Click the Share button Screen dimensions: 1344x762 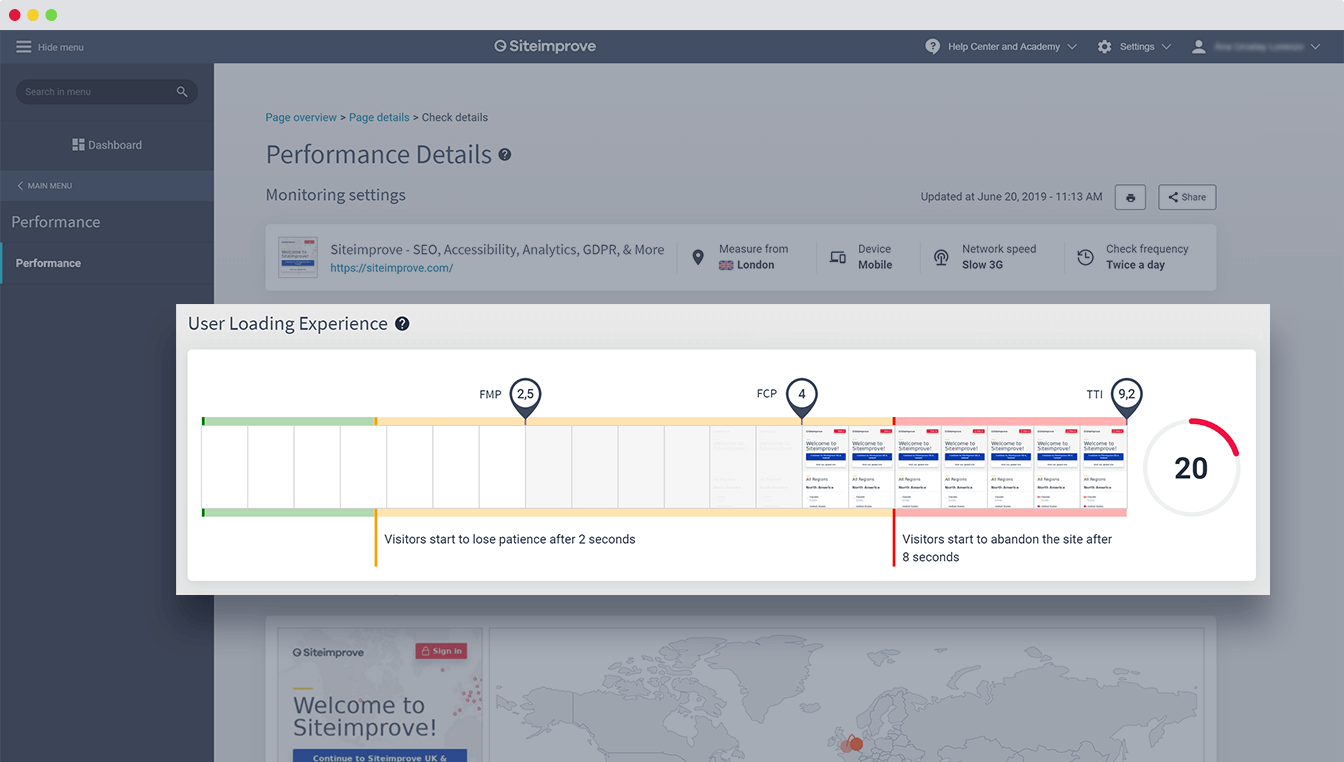tap(1187, 197)
